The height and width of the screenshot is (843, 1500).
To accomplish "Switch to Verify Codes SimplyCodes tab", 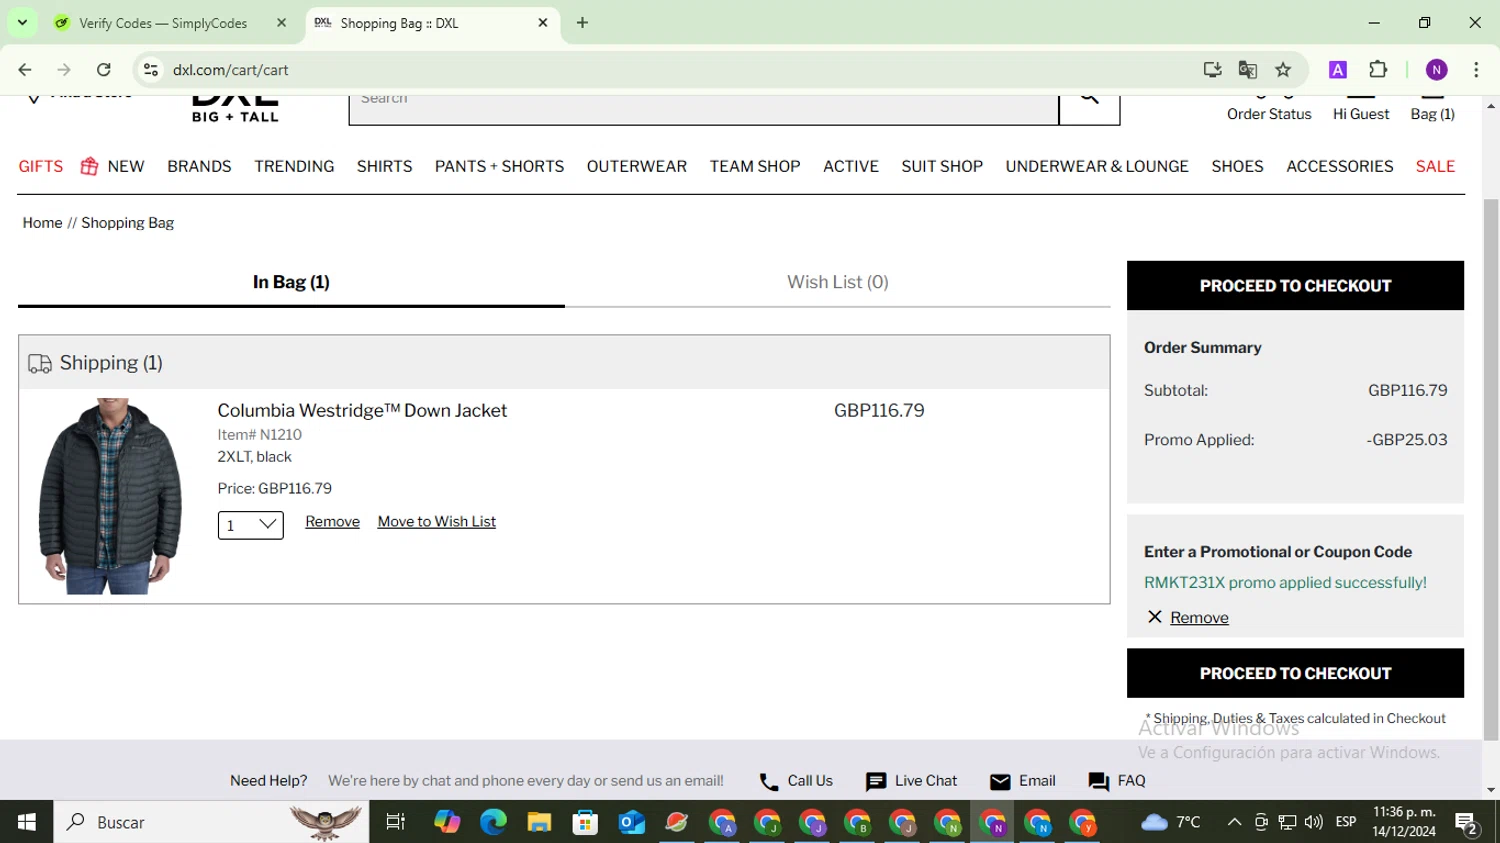I will 163,23.
